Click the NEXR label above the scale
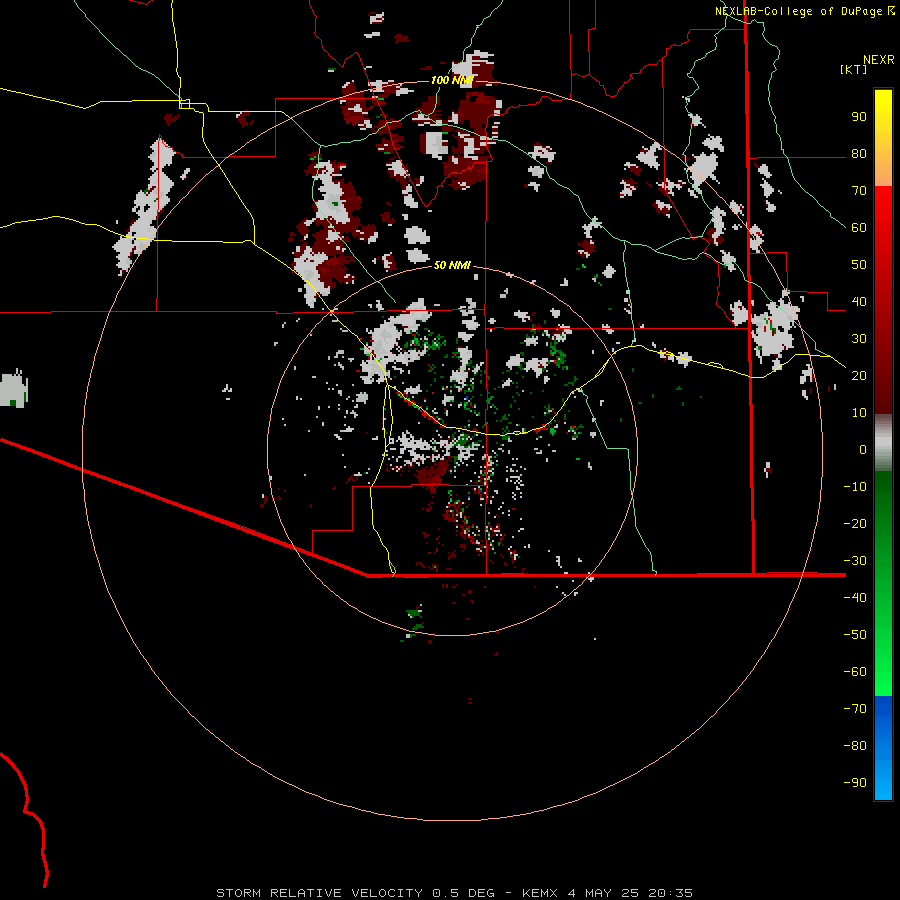Screen dimensions: 900x900 (x=879, y=60)
